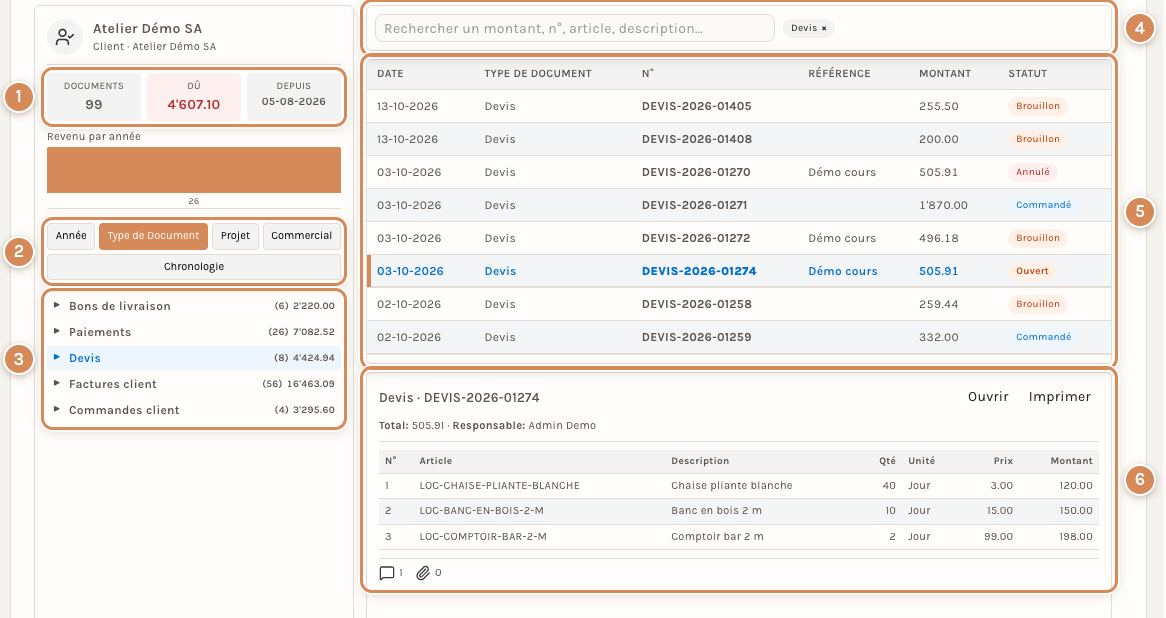The height and width of the screenshot is (618, 1166).
Task: Click the Ouvert status badge
Action: (x=1032, y=271)
